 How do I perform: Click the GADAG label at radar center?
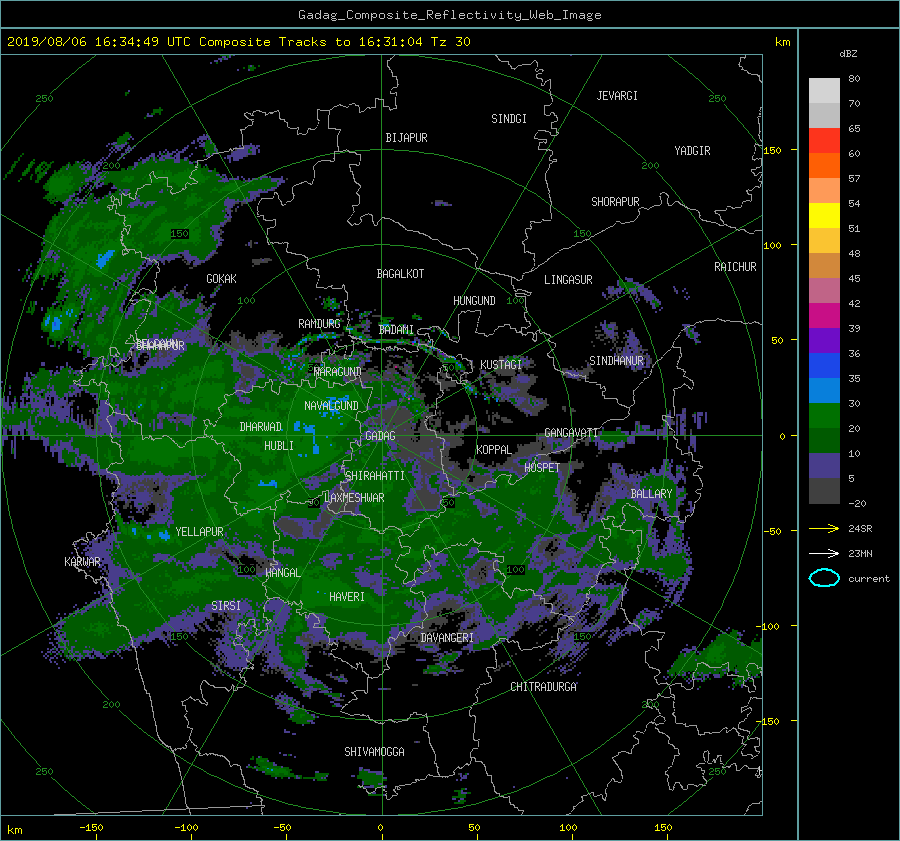(380, 436)
